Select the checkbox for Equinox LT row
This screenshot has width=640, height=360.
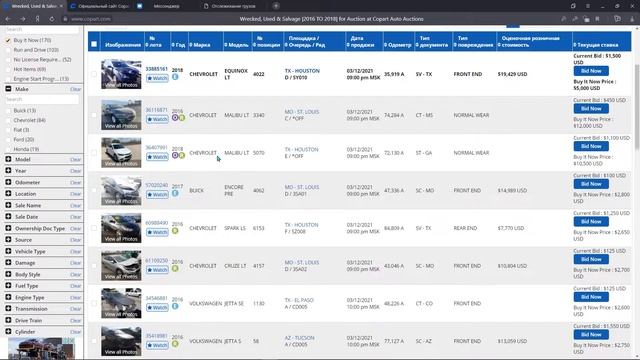(x=94, y=74)
